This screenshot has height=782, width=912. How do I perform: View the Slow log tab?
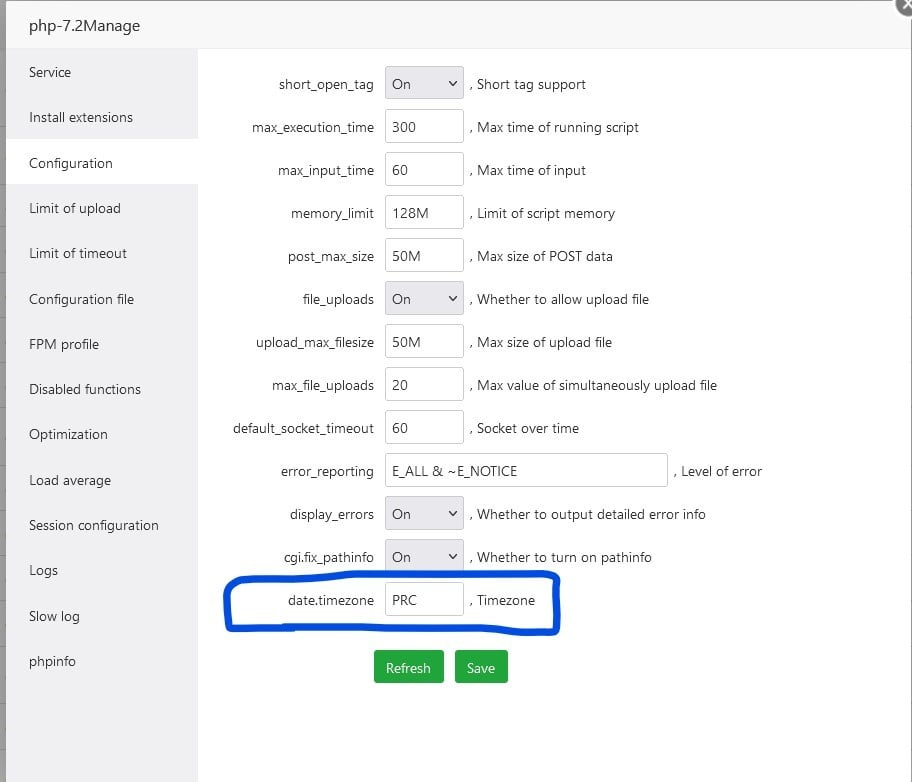54,616
